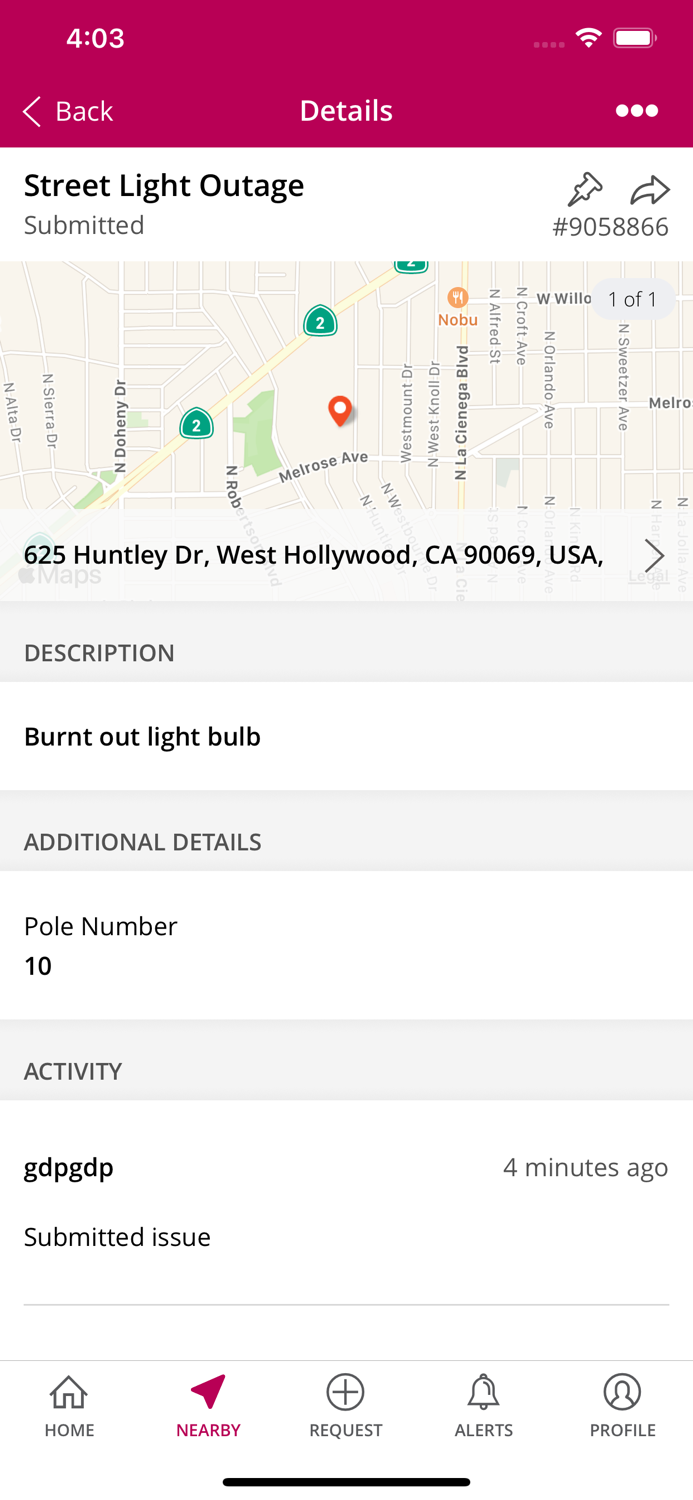Expand address details with the chevron
Screen dimensions: 693x1500
[654, 555]
